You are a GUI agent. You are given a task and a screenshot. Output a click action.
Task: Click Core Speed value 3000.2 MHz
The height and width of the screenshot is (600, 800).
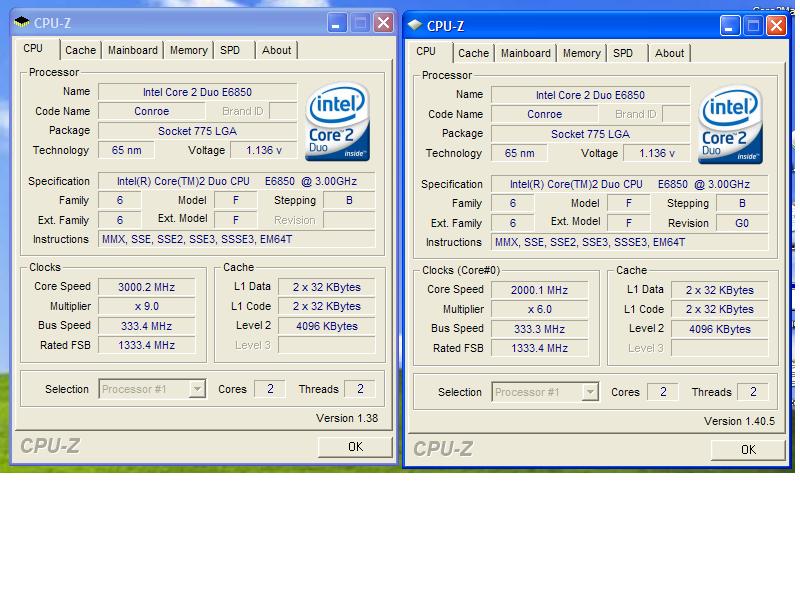[x=146, y=287]
